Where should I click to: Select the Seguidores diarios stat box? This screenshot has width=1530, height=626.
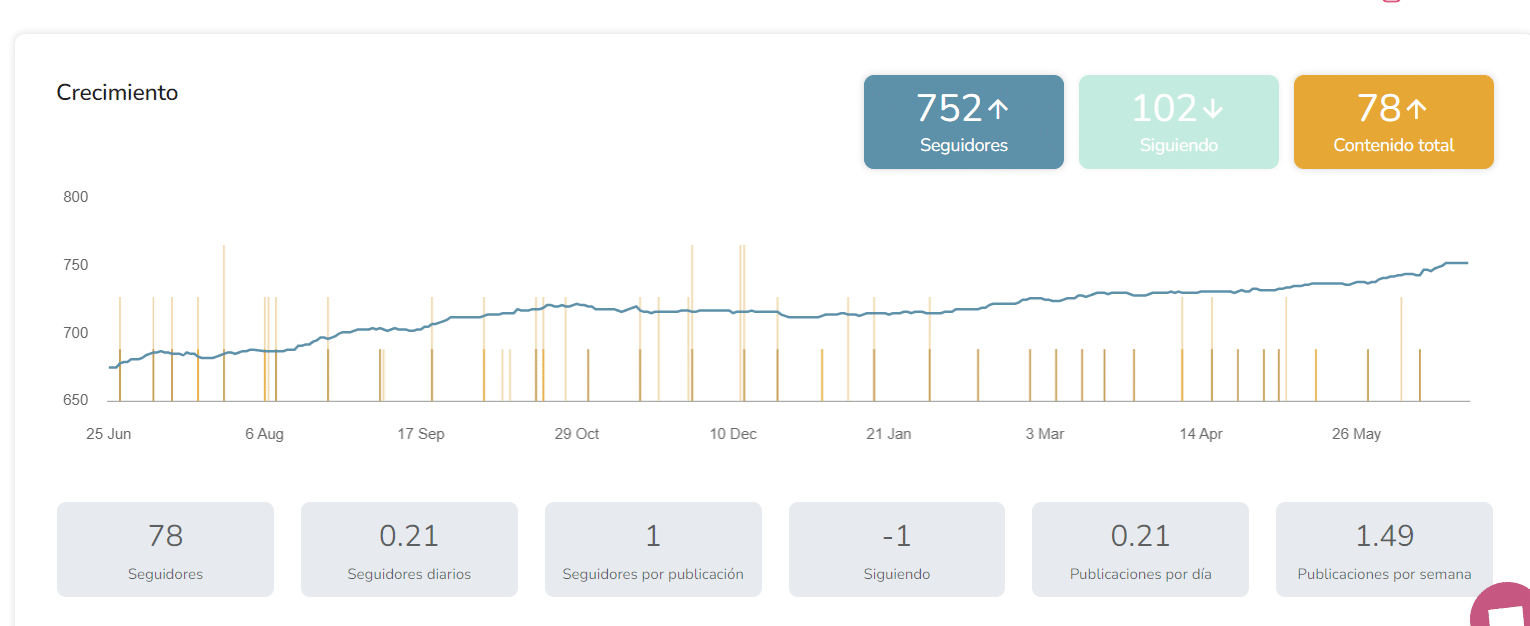click(x=409, y=549)
